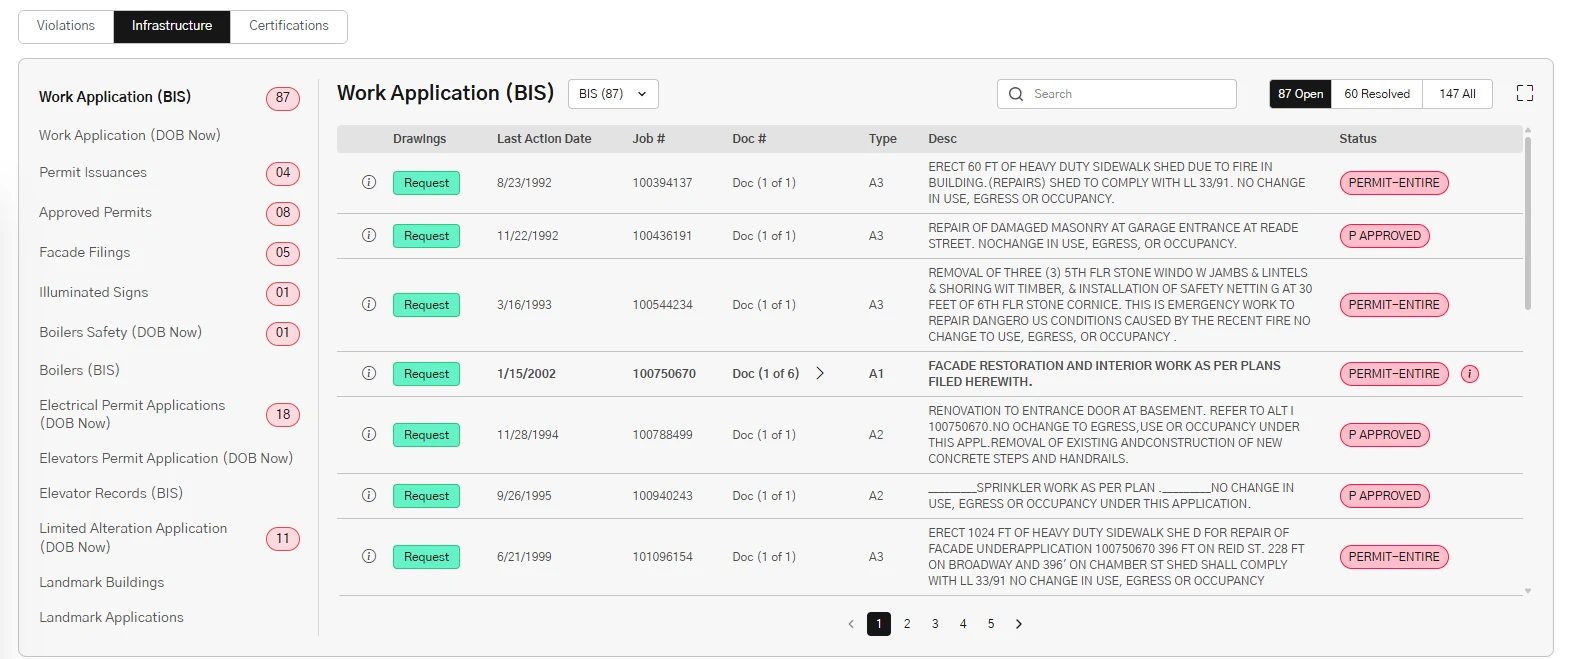
Task: Go to page 2
Action: 907,624
